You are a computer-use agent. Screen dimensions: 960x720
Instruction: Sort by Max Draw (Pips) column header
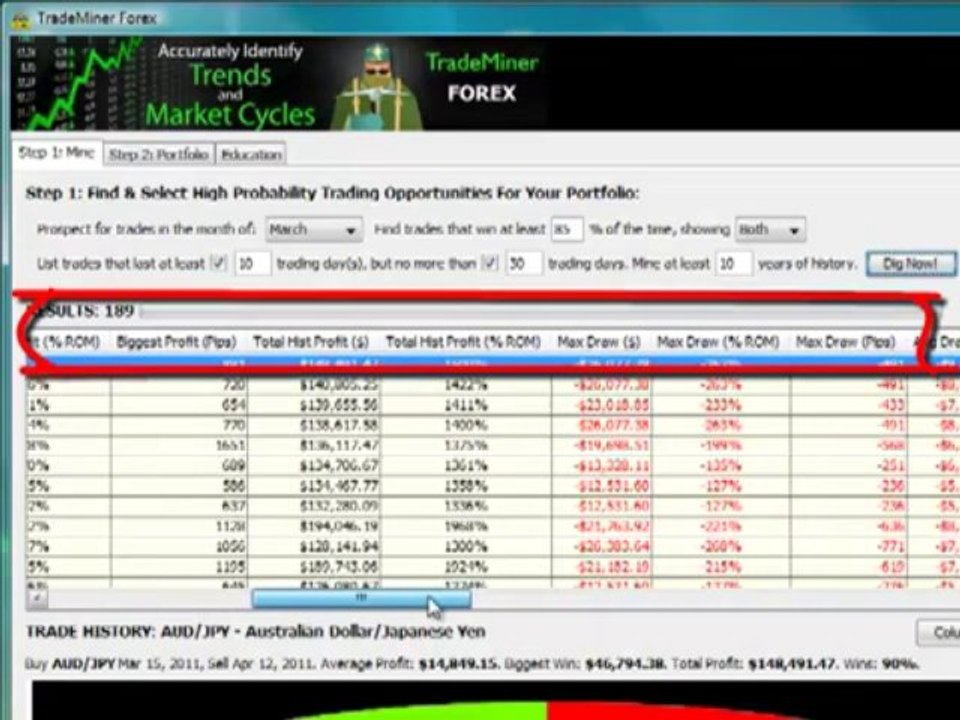point(846,342)
